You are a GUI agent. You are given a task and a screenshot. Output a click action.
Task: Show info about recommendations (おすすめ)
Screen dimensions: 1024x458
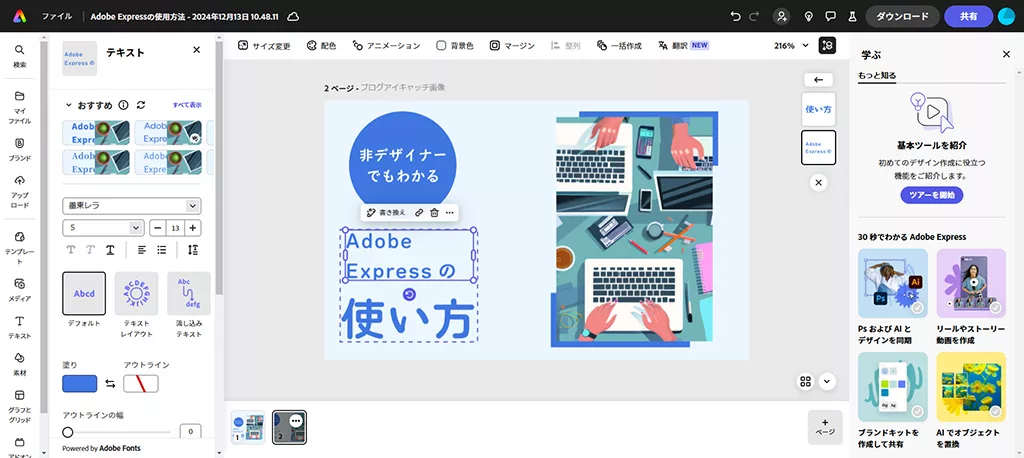(x=123, y=105)
